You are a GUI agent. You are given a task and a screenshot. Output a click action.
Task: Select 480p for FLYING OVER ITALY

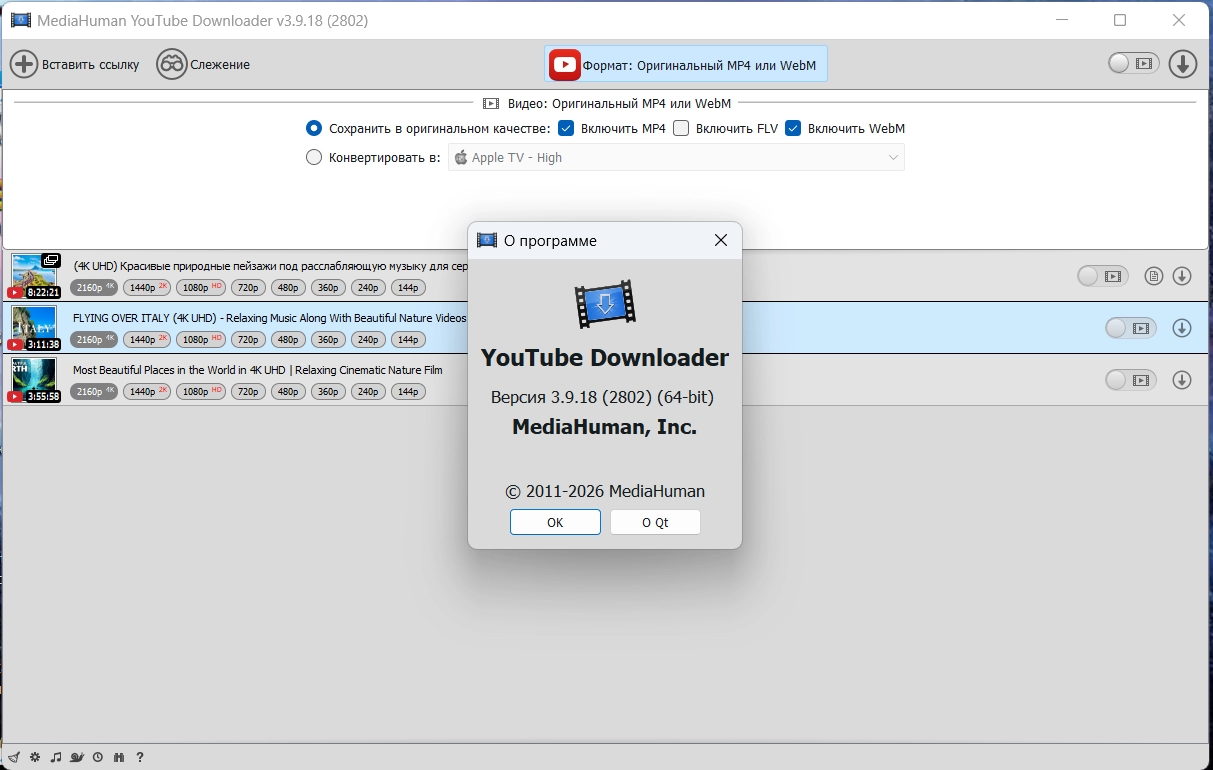coord(288,339)
